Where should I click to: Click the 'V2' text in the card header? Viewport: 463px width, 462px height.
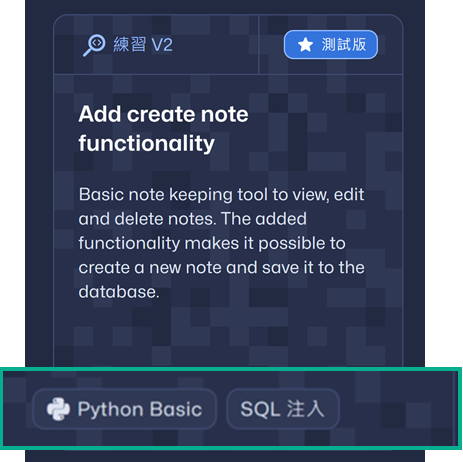[x=162, y=45]
